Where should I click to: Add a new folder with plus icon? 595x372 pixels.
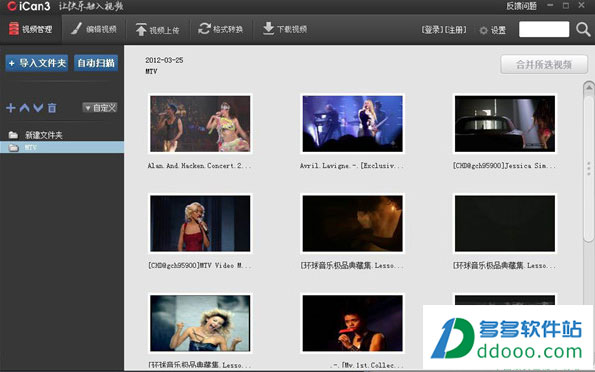(11, 108)
